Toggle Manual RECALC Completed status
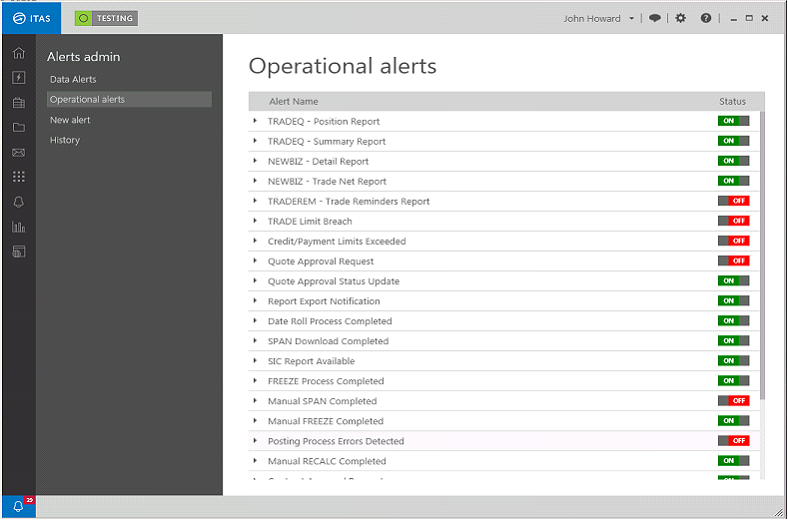 pyautogui.click(x=733, y=461)
